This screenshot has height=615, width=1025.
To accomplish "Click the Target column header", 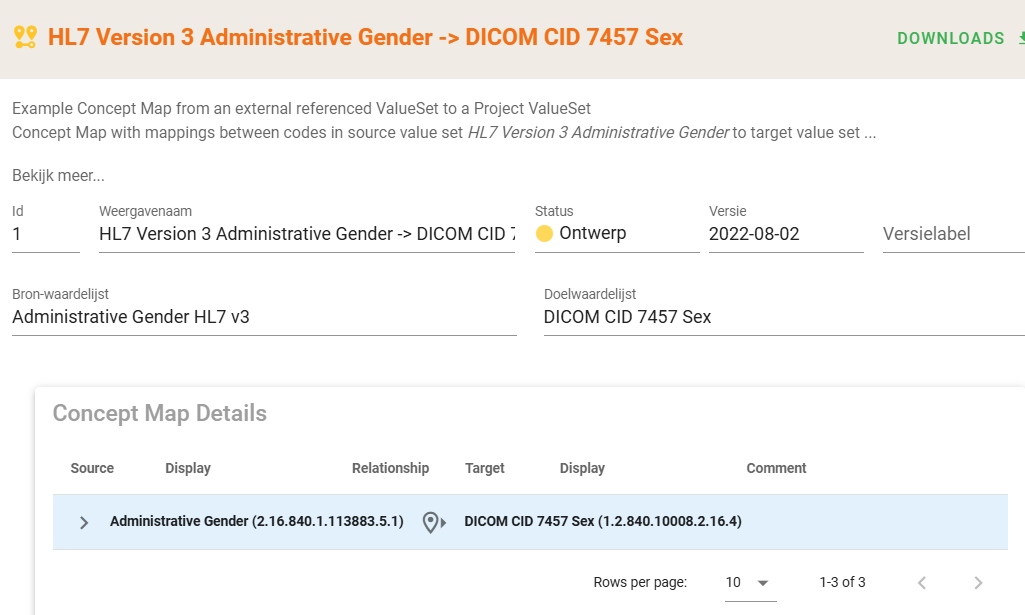I will [x=485, y=468].
